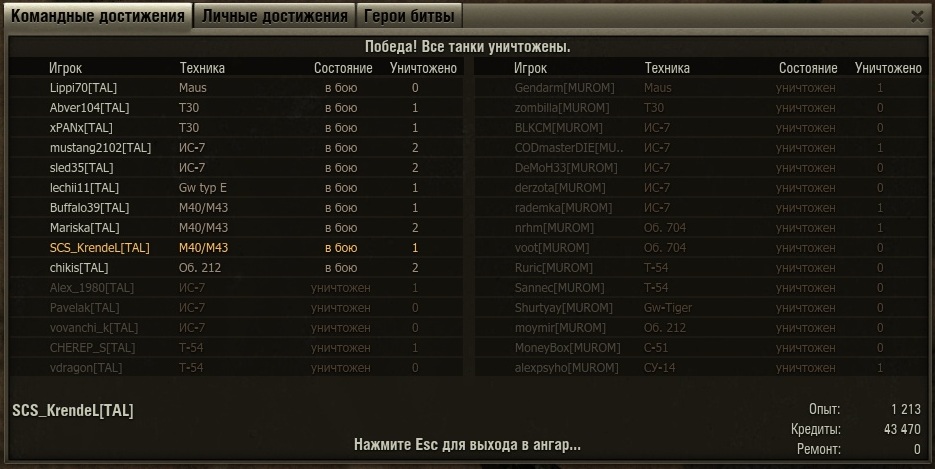This screenshot has width=935, height=469.
Task: Click the left Игрок column header
Action: click(x=65, y=68)
